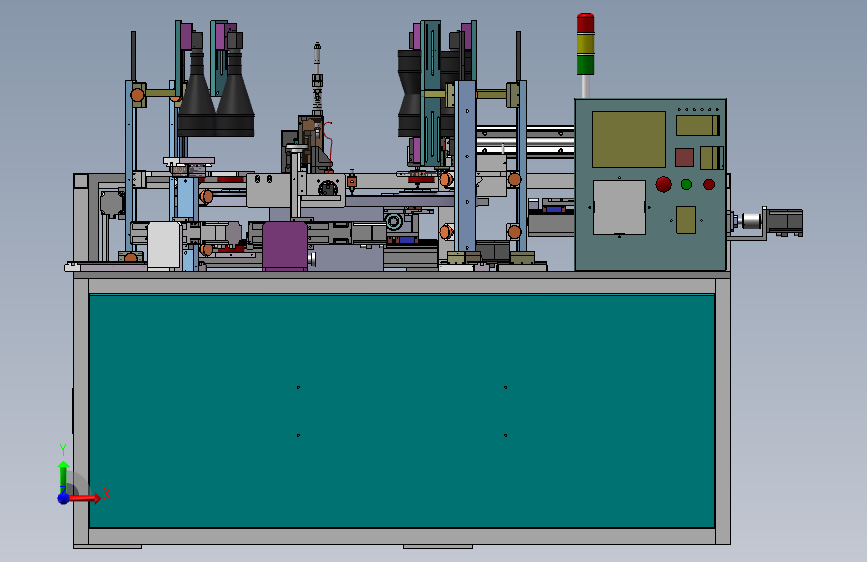Image resolution: width=867 pixels, height=562 pixels.
Task: Pick the large red emergency stop button
Action: (664, 184)
